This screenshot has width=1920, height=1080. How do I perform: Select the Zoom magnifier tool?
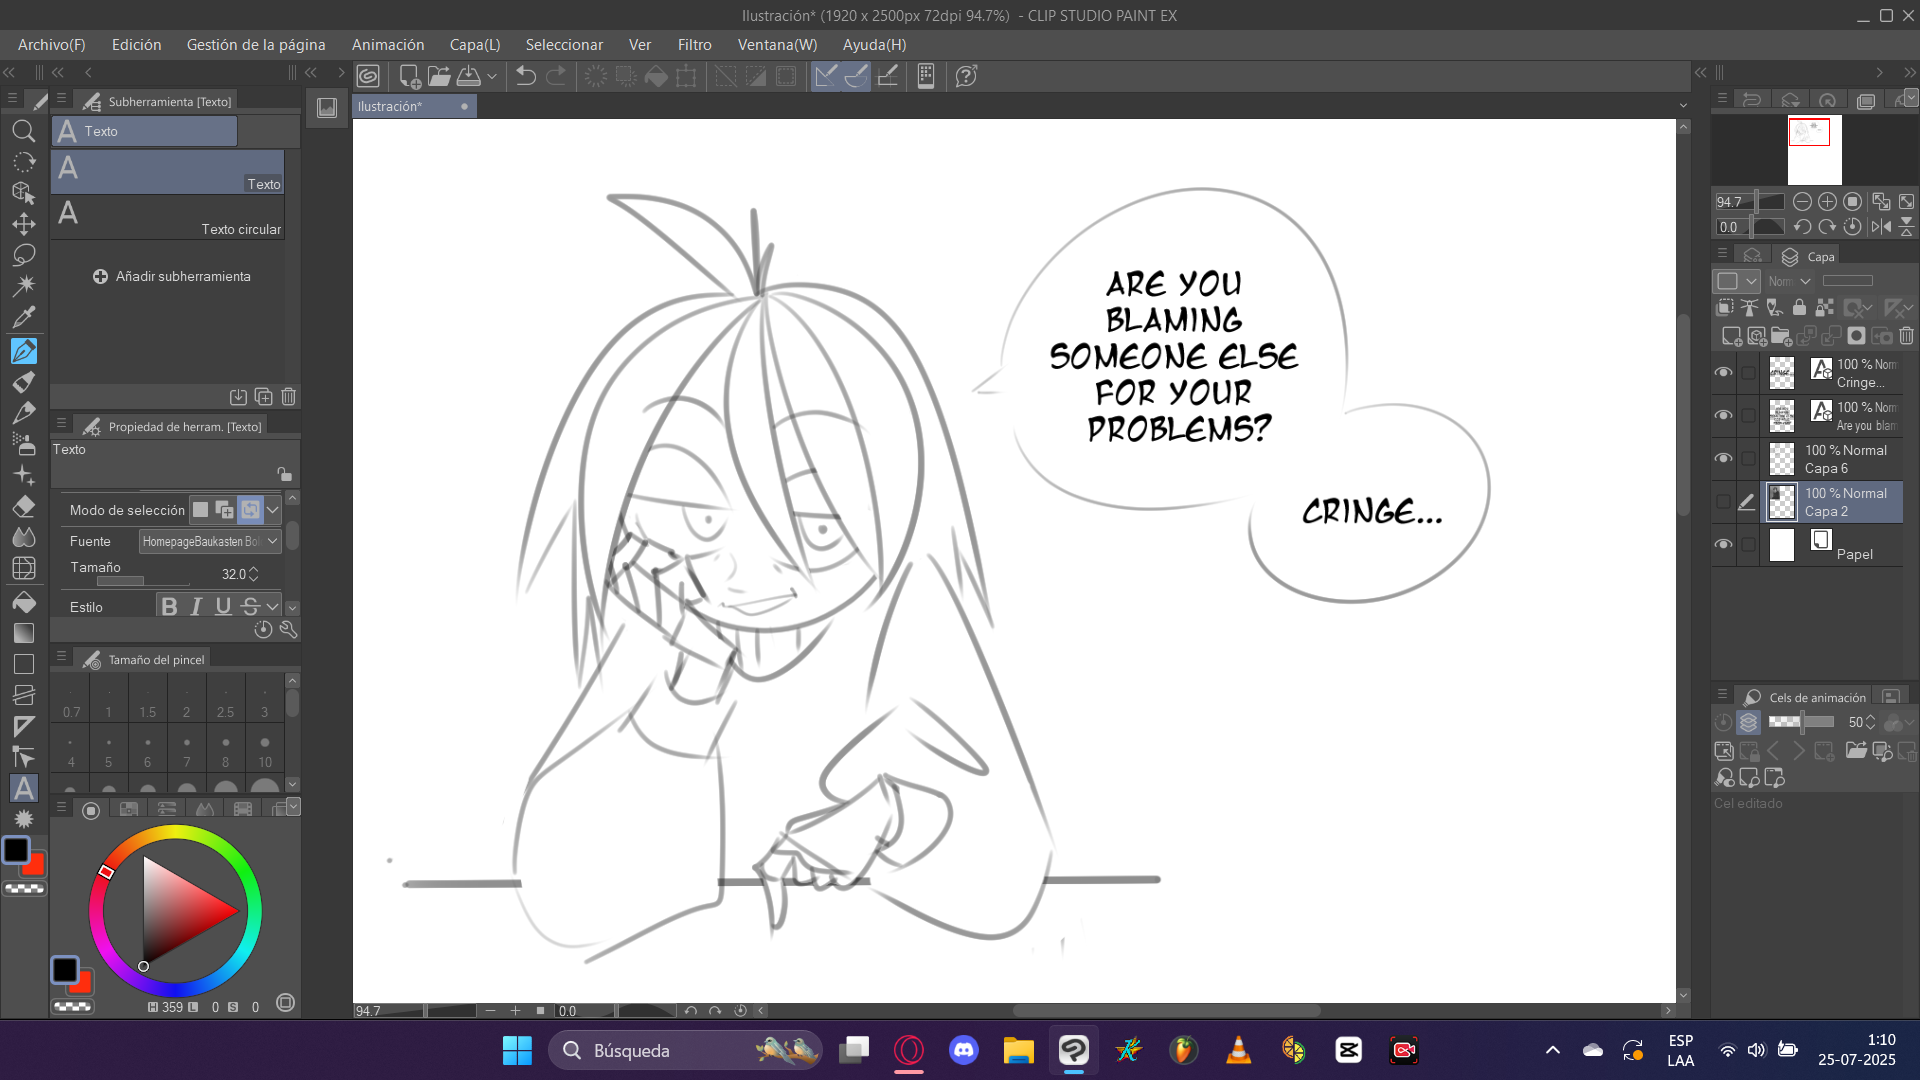[x=24, y=131]
